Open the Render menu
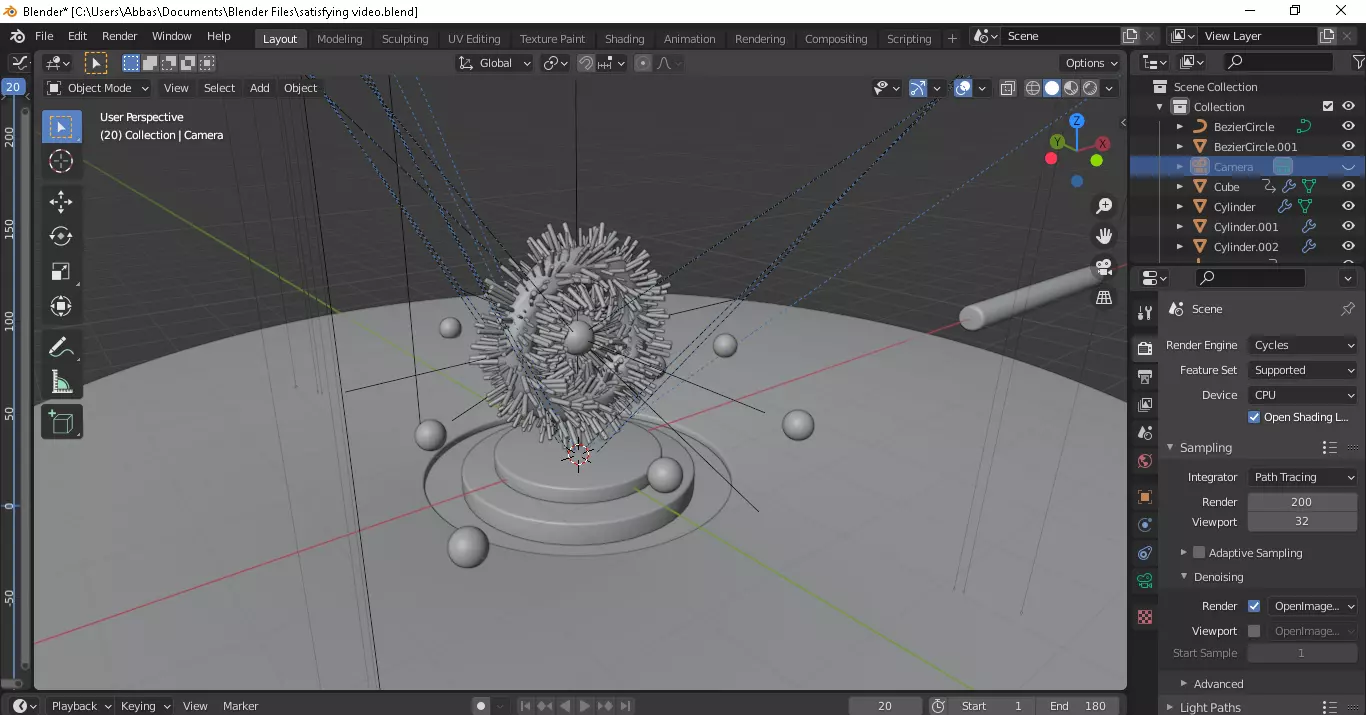 pos(120,36)
